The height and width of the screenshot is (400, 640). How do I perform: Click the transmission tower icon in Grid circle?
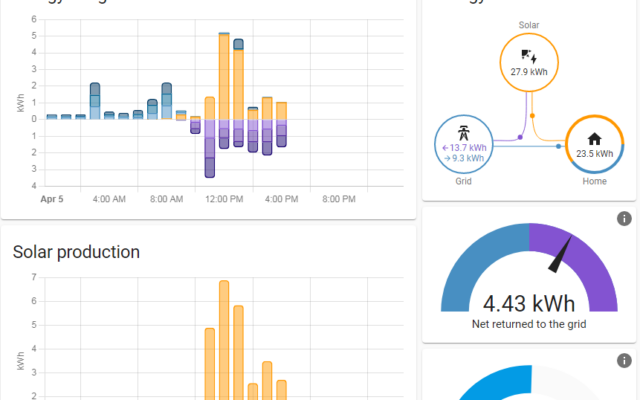point(464,133)
